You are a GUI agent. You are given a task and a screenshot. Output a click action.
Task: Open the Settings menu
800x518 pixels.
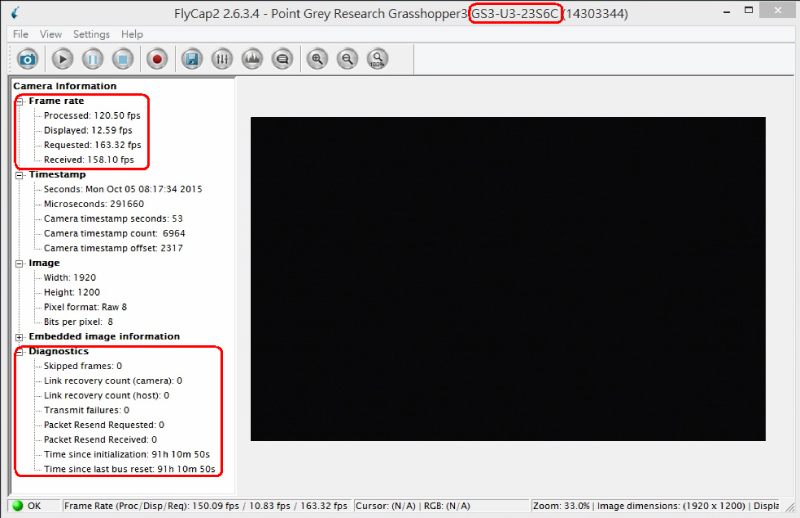91,34
